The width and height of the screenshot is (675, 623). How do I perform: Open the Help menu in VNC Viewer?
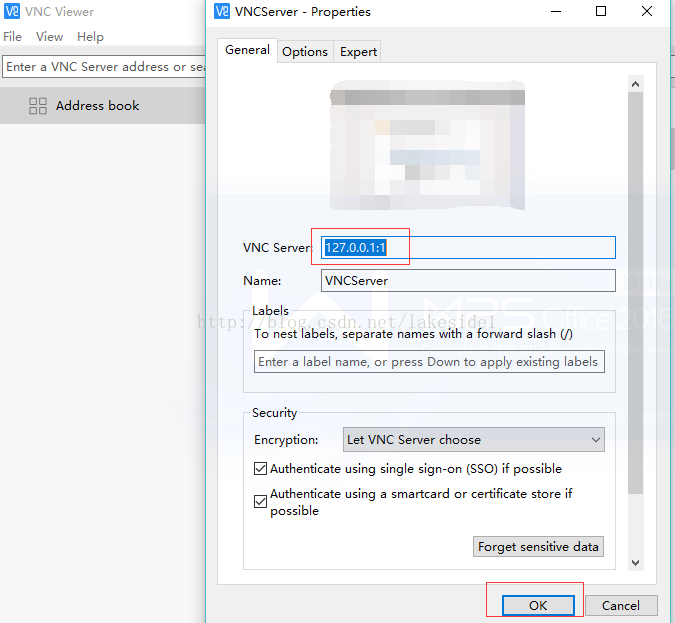click(x=90, y=37)
